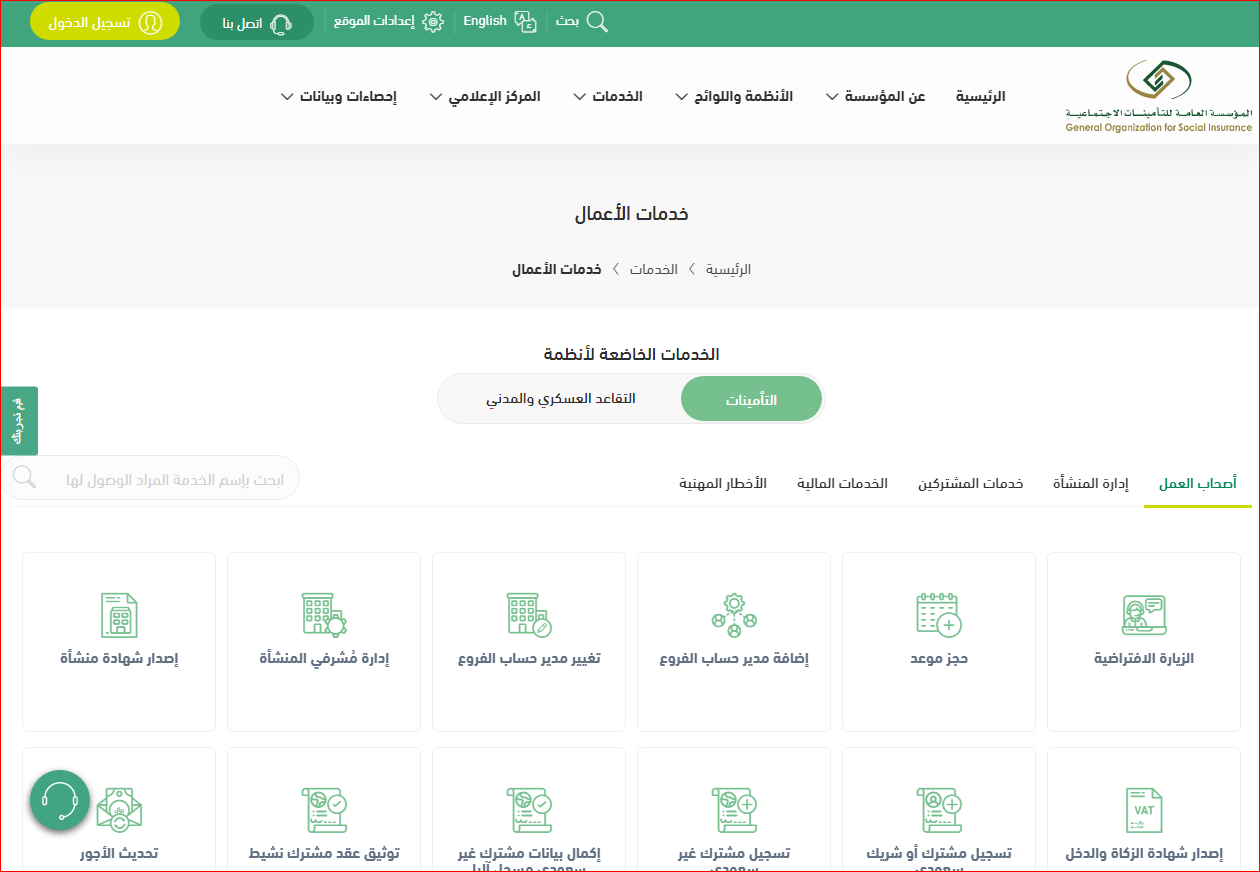Open the floating headset support chat button
Viewport: 1260px width, 872px height.
coord(60,799)
